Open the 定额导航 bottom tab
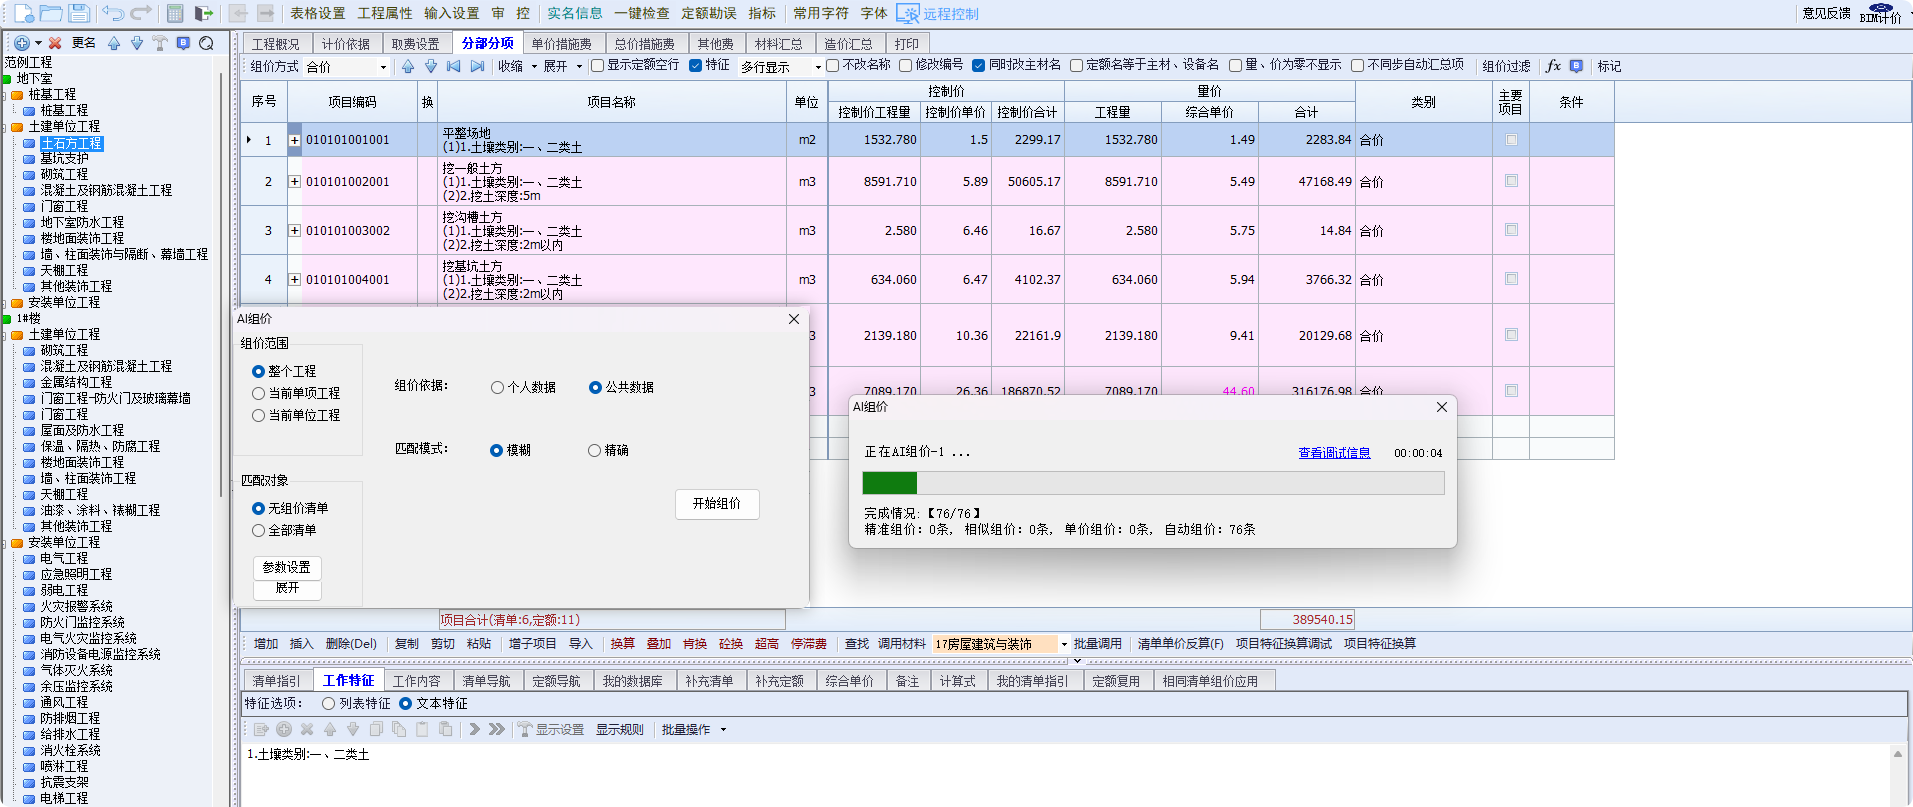The height and width of the screenshot is (807, 1913). 556,681
